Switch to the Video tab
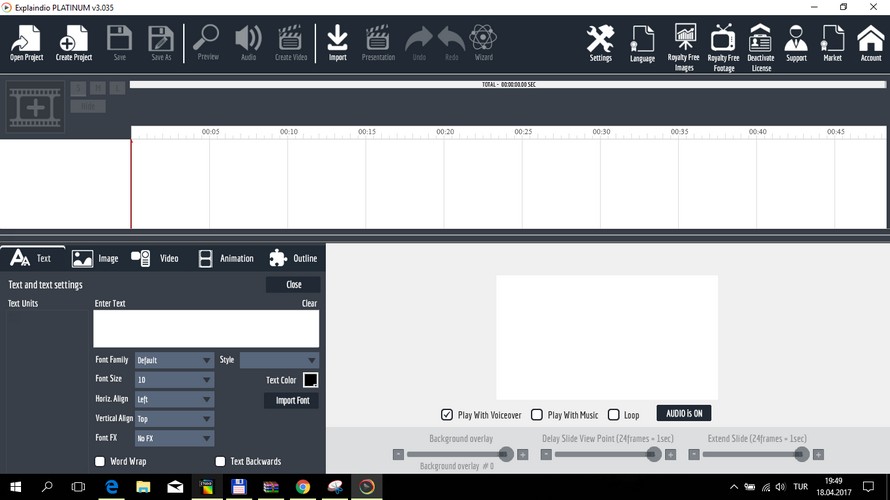Image resolution: width=890 pixels, height=500 pixels. 154,258
